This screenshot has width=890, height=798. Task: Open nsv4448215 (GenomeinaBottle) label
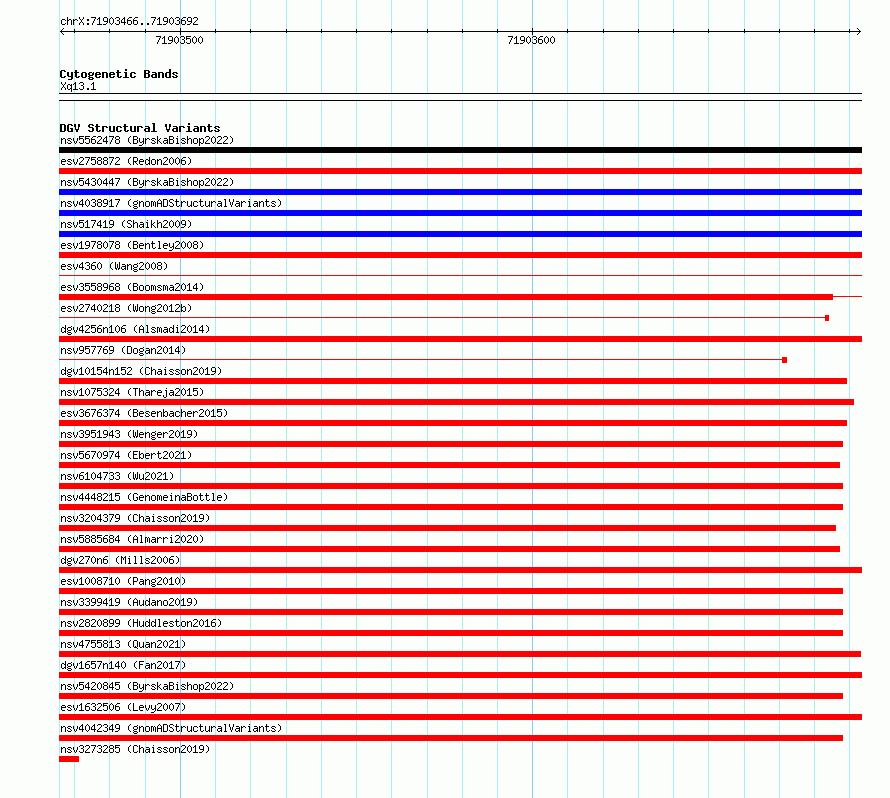click(144, 497)
